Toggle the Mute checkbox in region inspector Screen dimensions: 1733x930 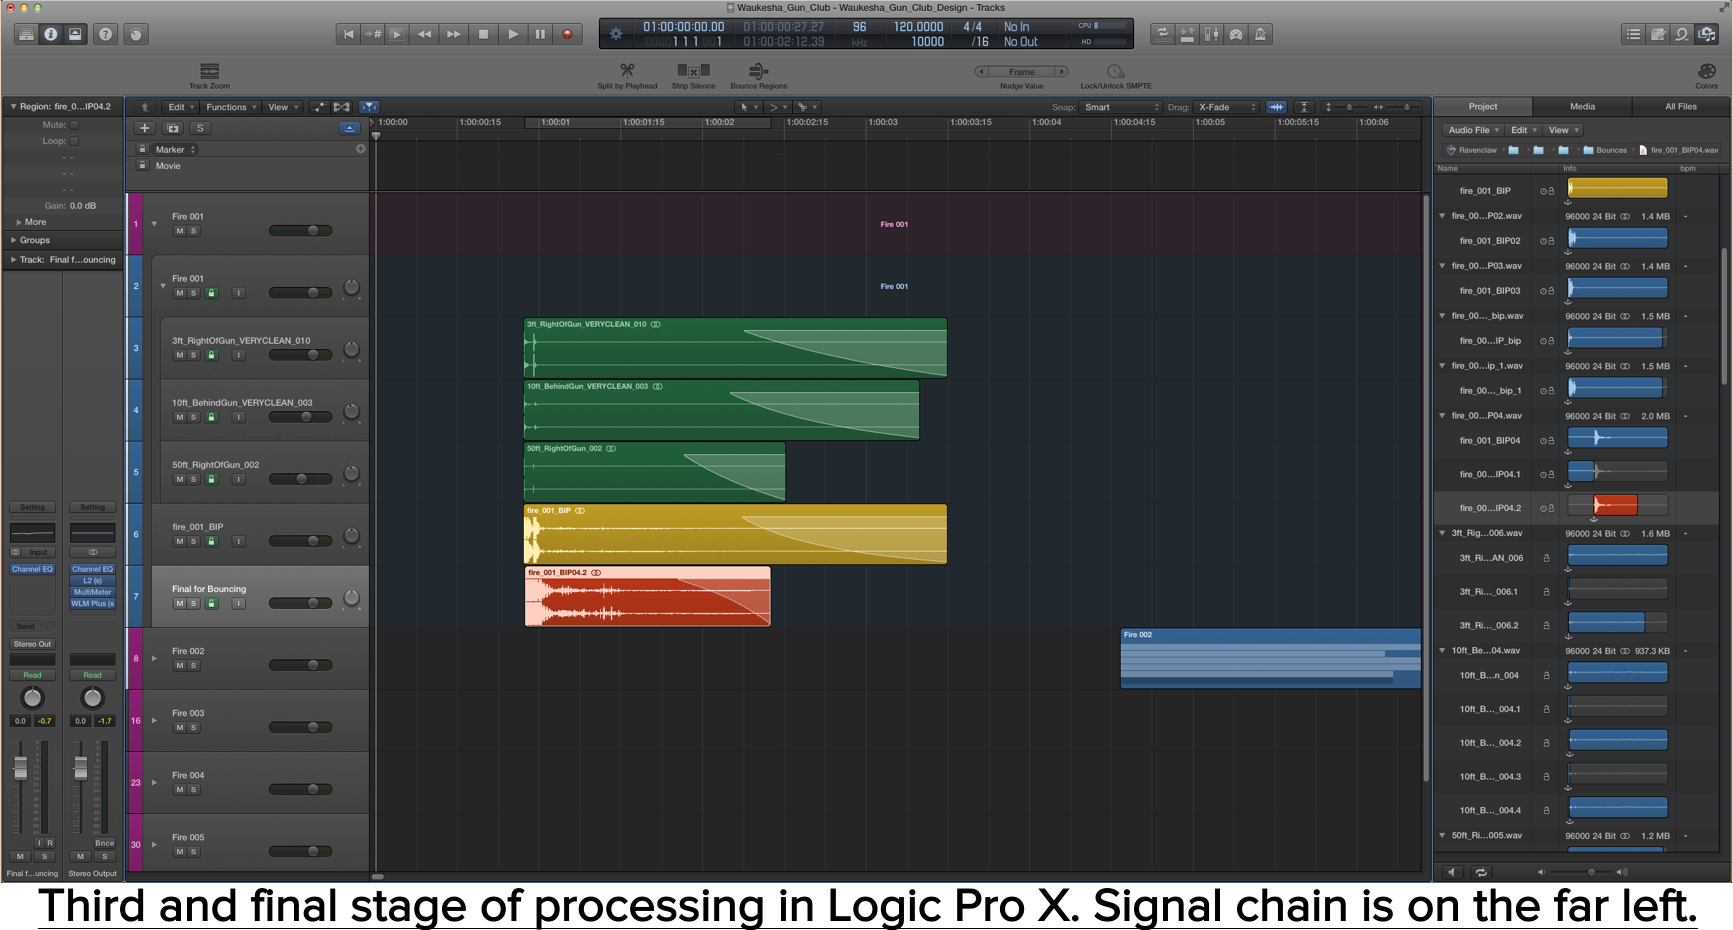point(74,125)
